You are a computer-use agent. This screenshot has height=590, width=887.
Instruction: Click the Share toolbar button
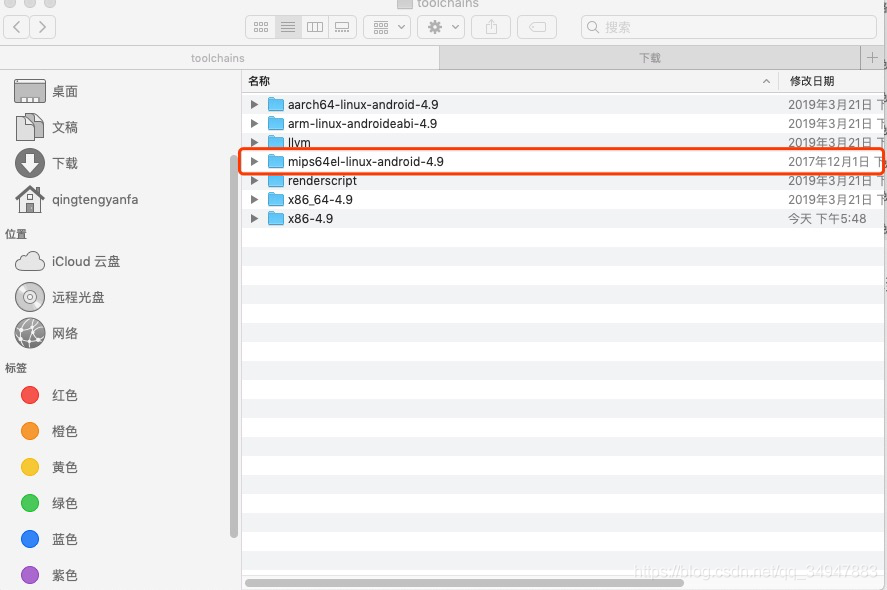tap(491, 27)
